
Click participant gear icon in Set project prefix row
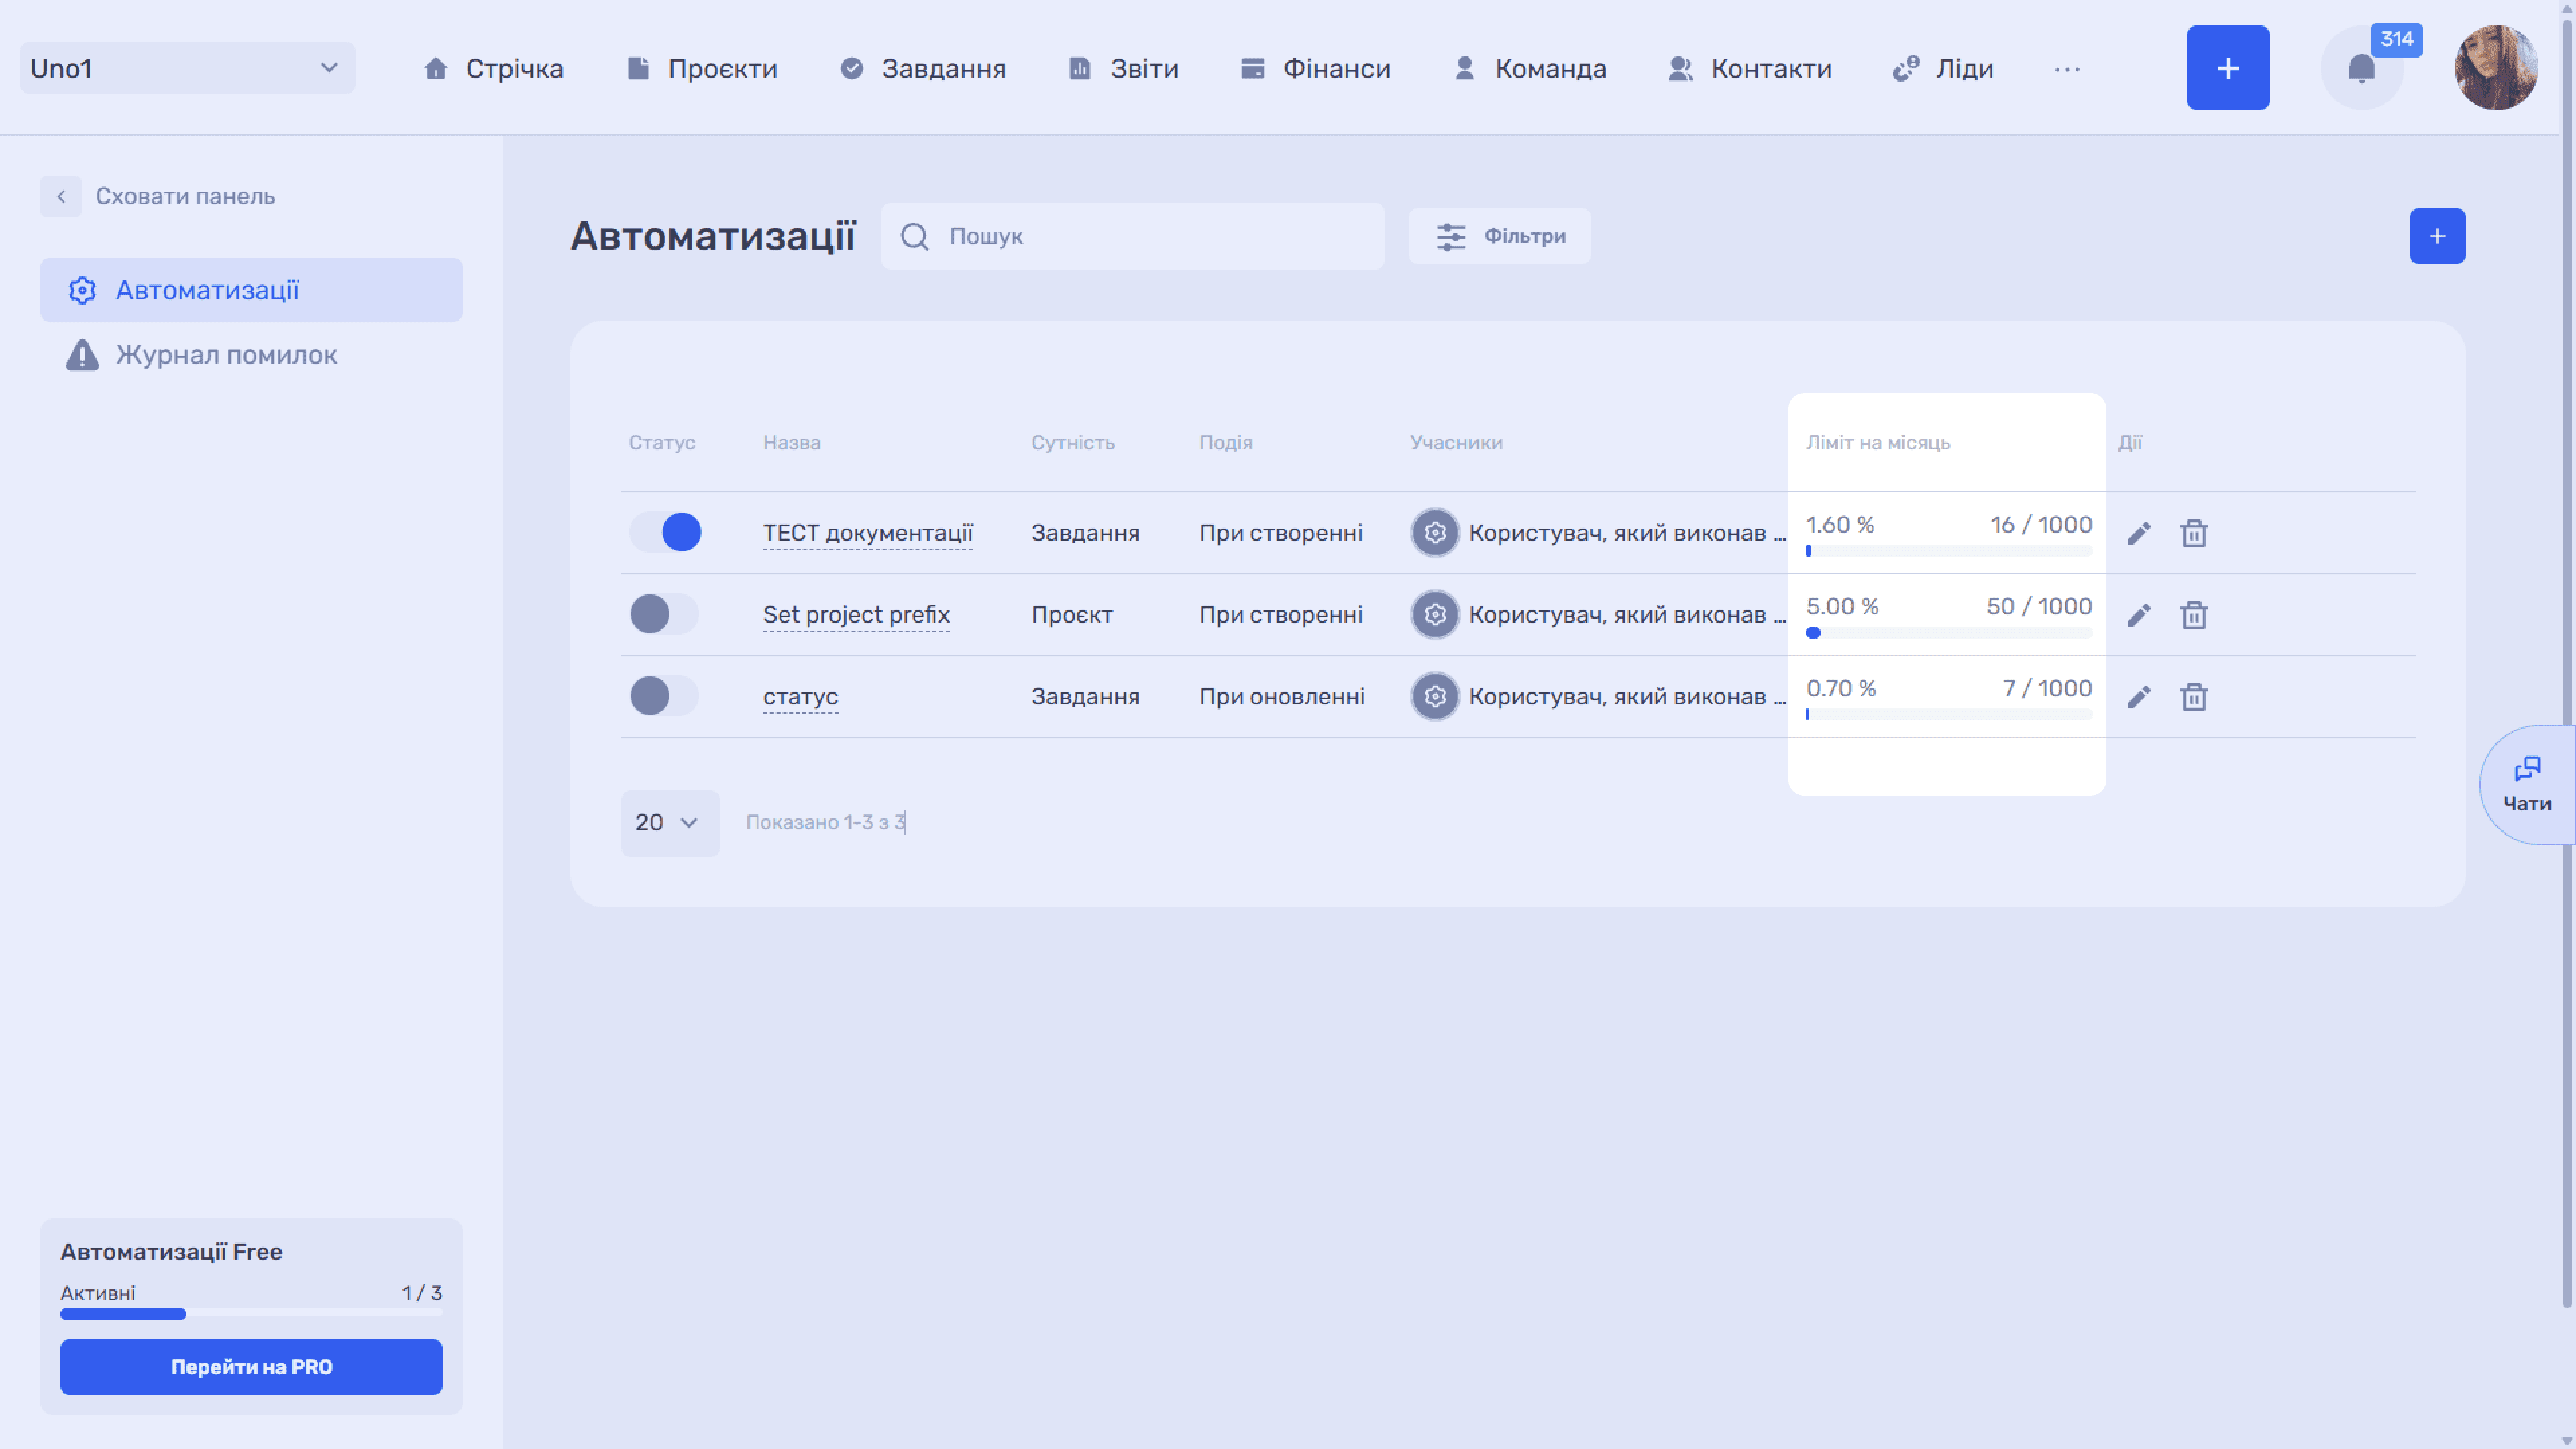click(x=1434, y=615)
